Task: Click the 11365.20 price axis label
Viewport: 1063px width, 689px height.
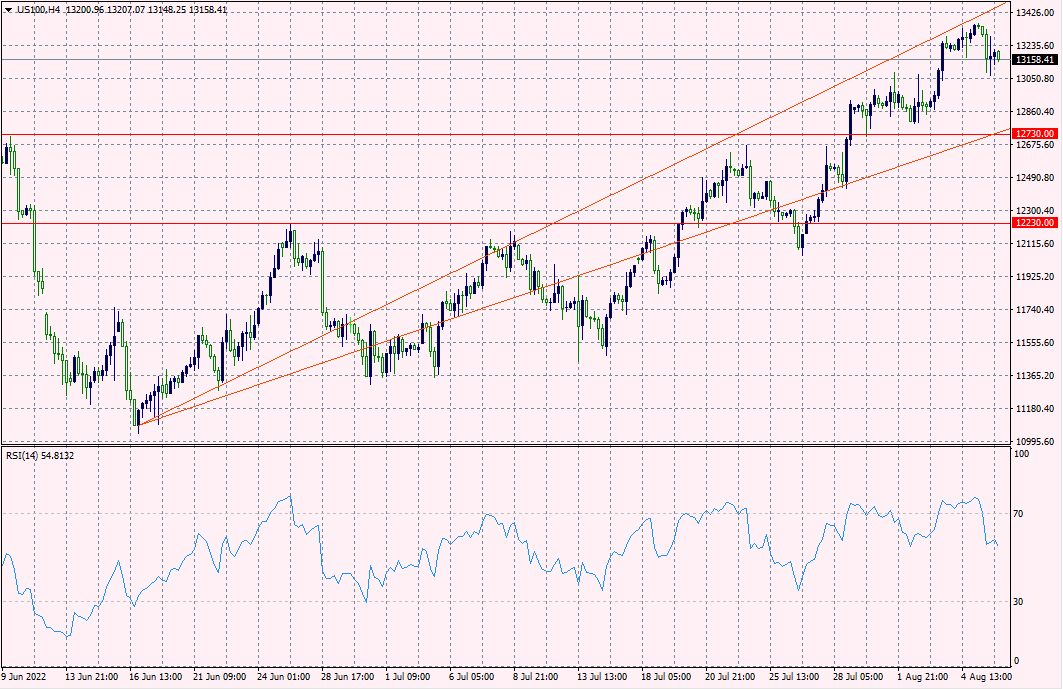Action: pyautogui.click(x=1035, y=375)
